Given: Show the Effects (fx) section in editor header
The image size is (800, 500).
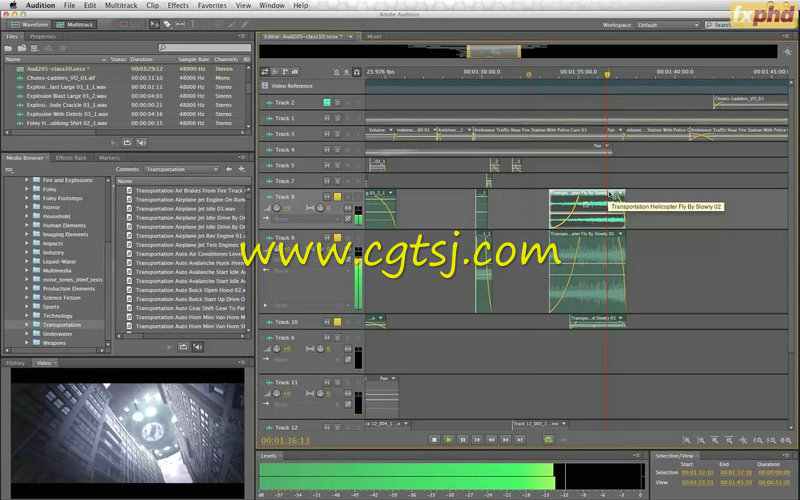Looking at the screenshot, I should (274, 72).
